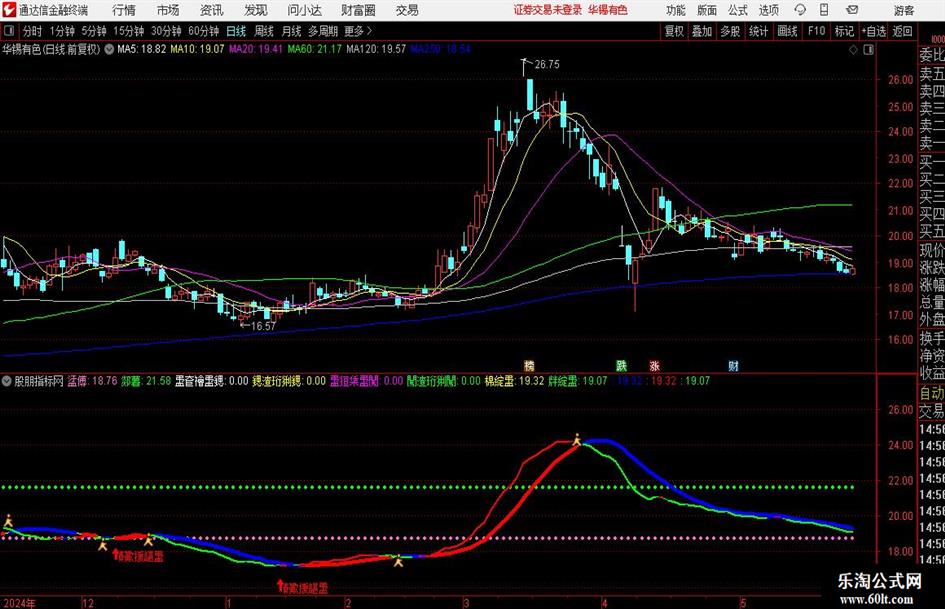The width and height of the screenshot is (945, 609).
Task: Click the MA120: 19.57 indicator value
Action: 375,49
